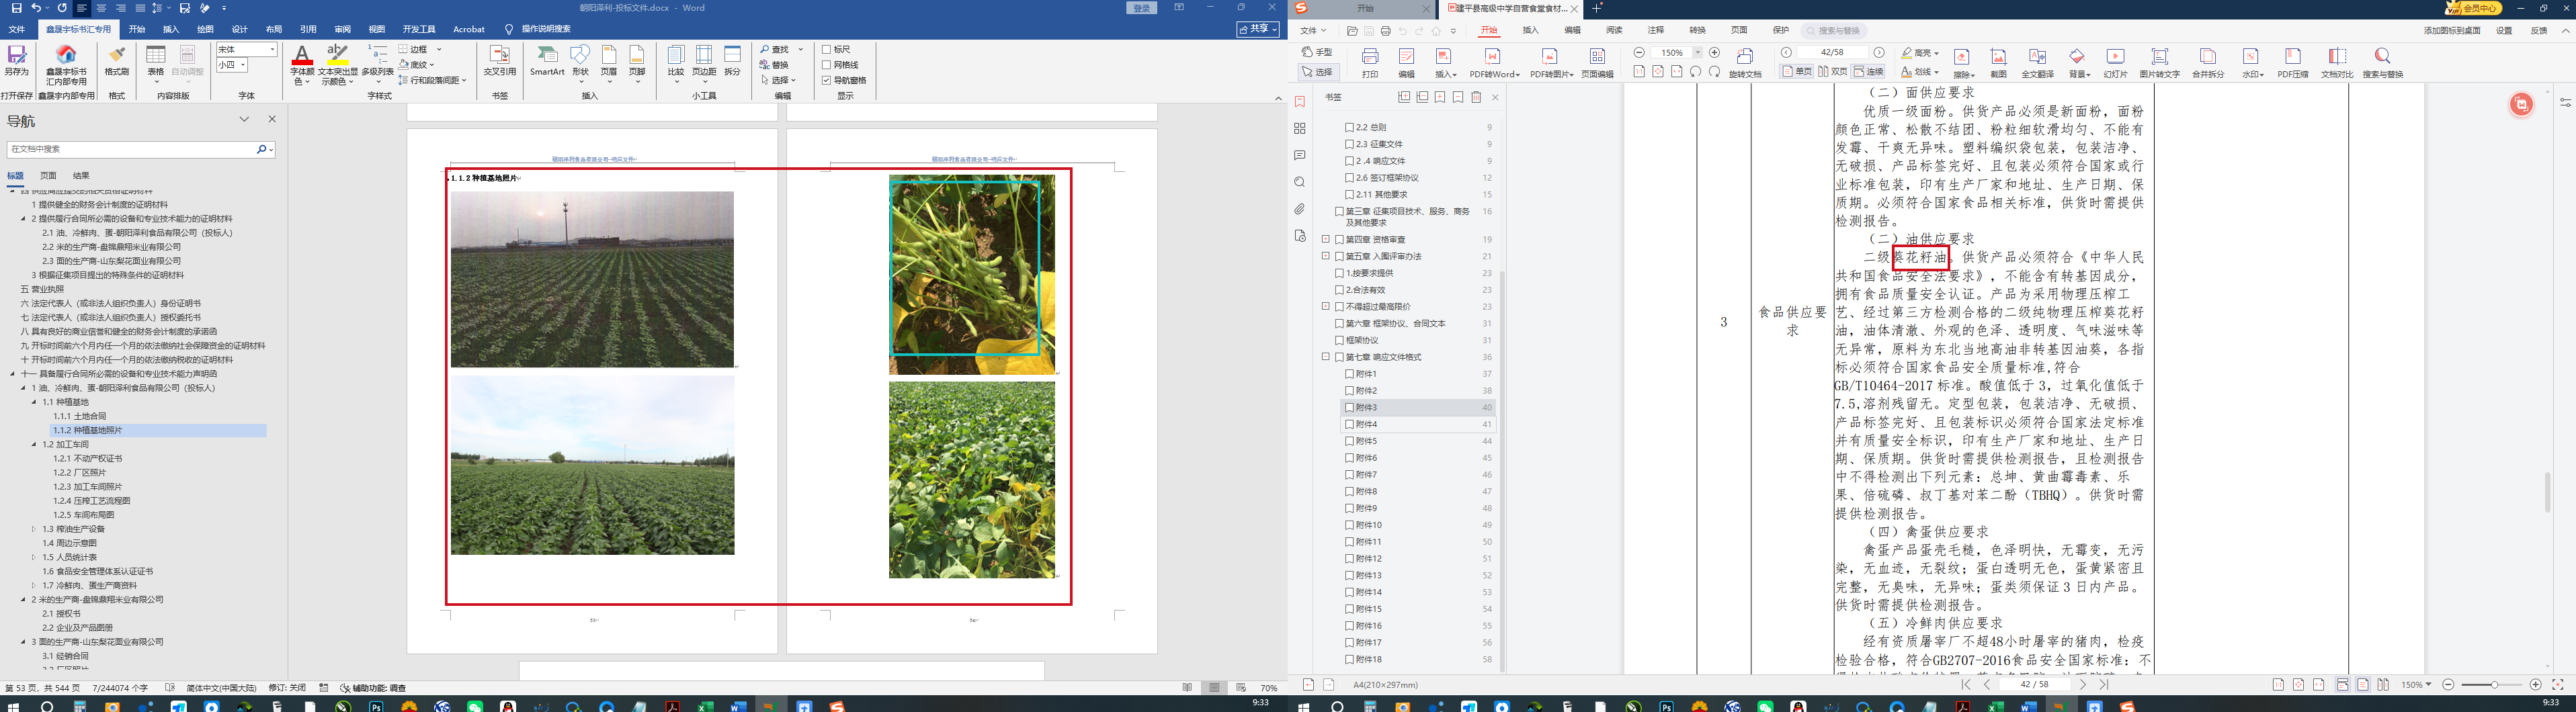Click the 共享 share button in Word
This screenshot has width=2576, height=712.
click(1257, 30)
